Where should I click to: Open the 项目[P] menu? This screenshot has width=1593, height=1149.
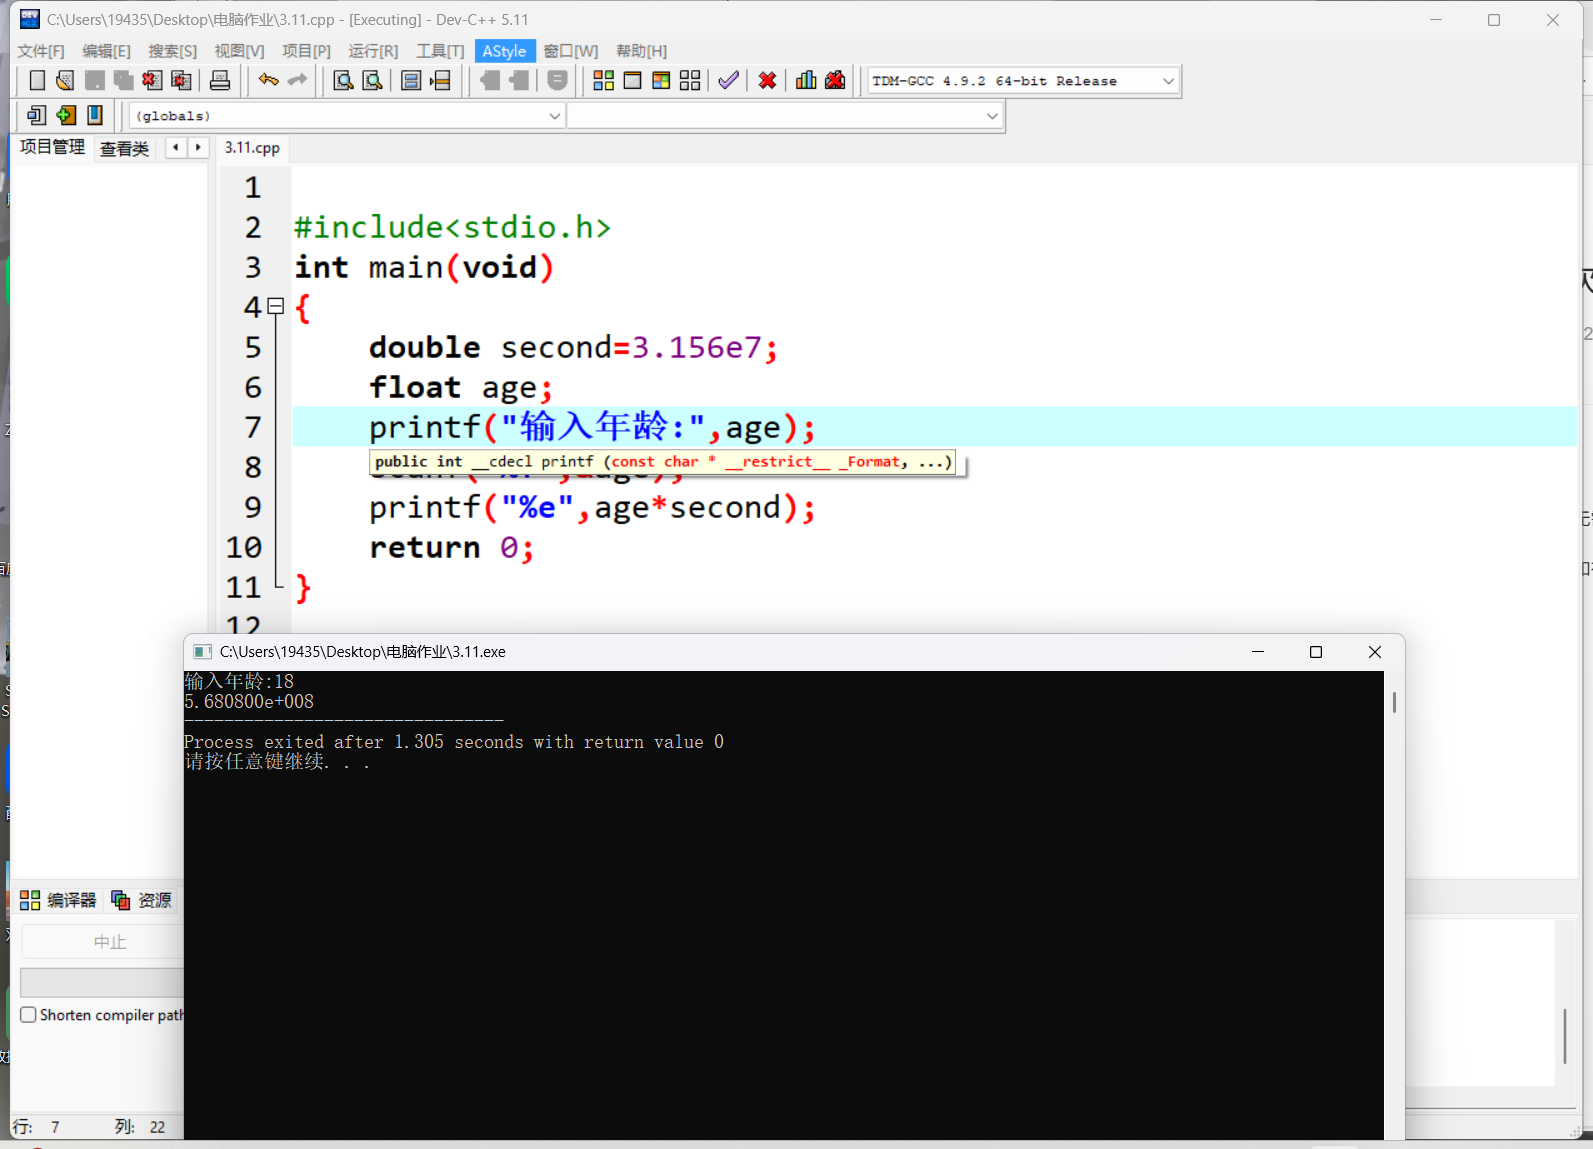(x=306, y=51)
